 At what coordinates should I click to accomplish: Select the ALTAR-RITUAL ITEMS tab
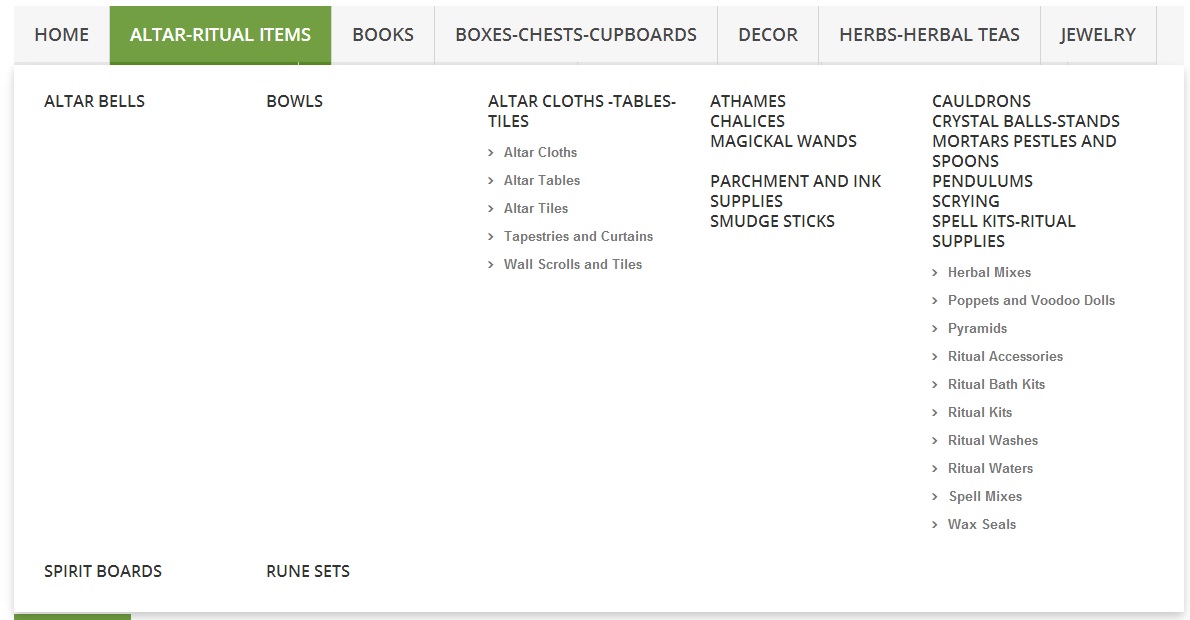point(220,35)
